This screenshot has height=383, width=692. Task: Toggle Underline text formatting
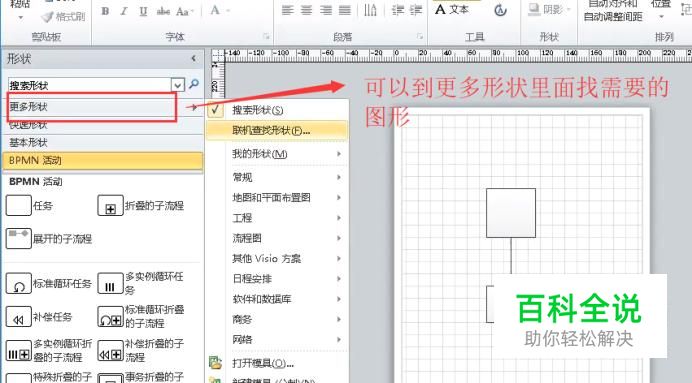(x=143, y=11)
